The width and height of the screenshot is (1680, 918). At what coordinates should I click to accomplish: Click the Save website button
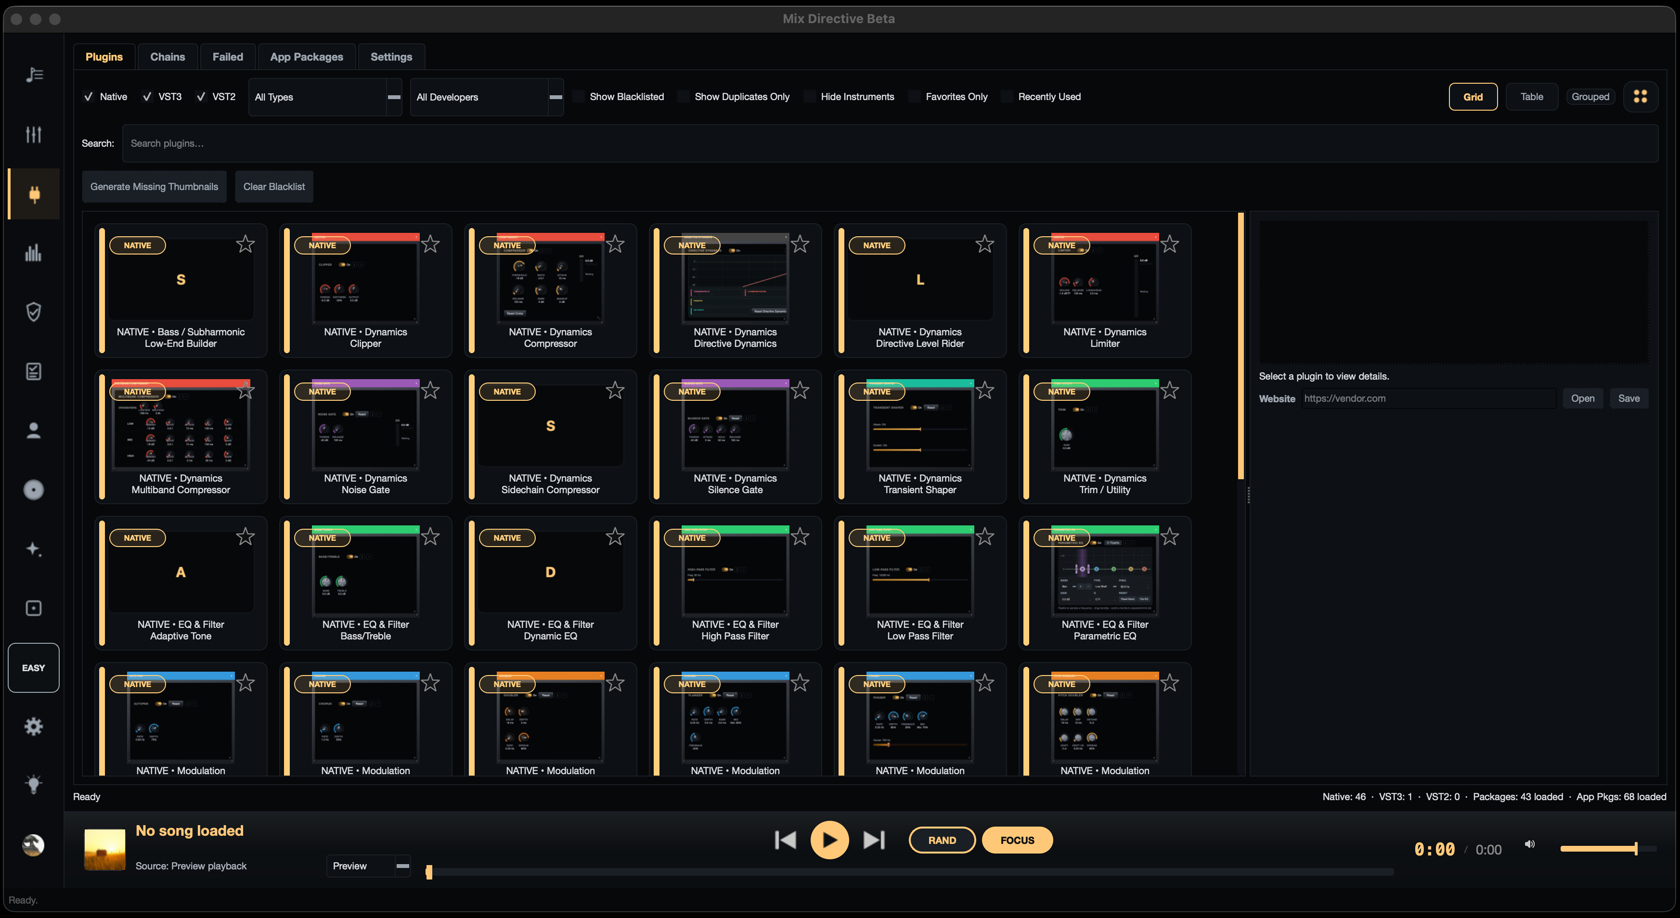(x=1629, y=398)
